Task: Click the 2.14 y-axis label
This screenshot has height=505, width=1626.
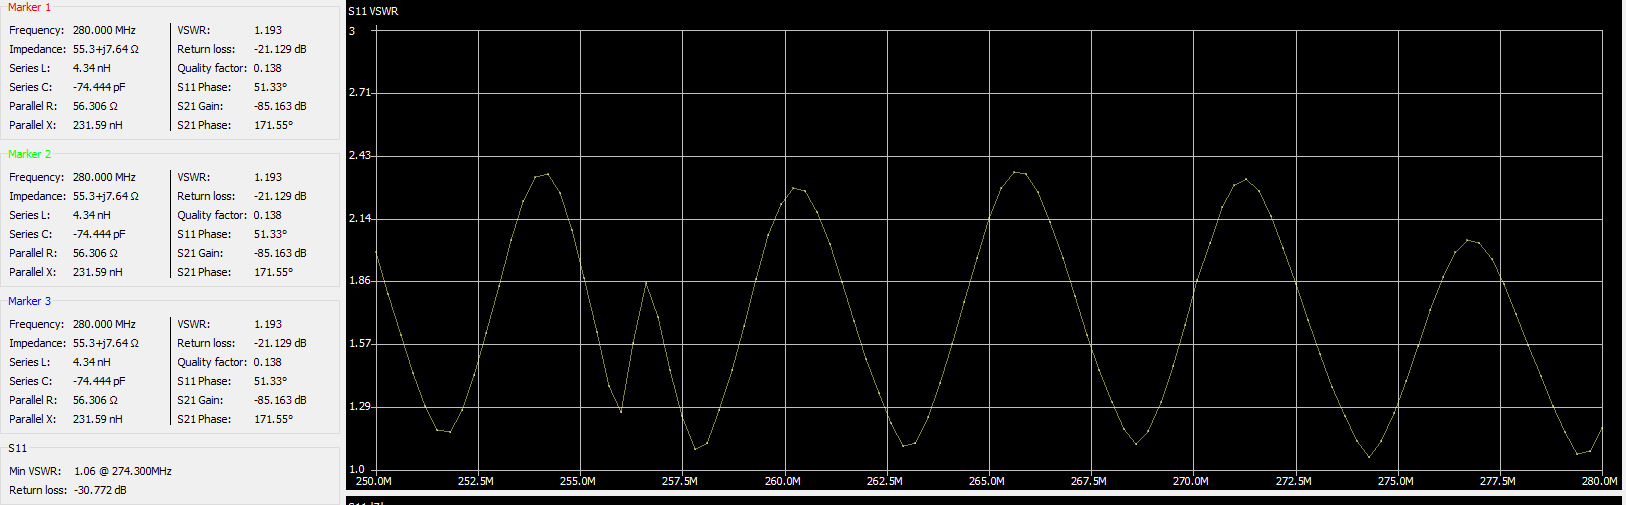Action: 360,218
